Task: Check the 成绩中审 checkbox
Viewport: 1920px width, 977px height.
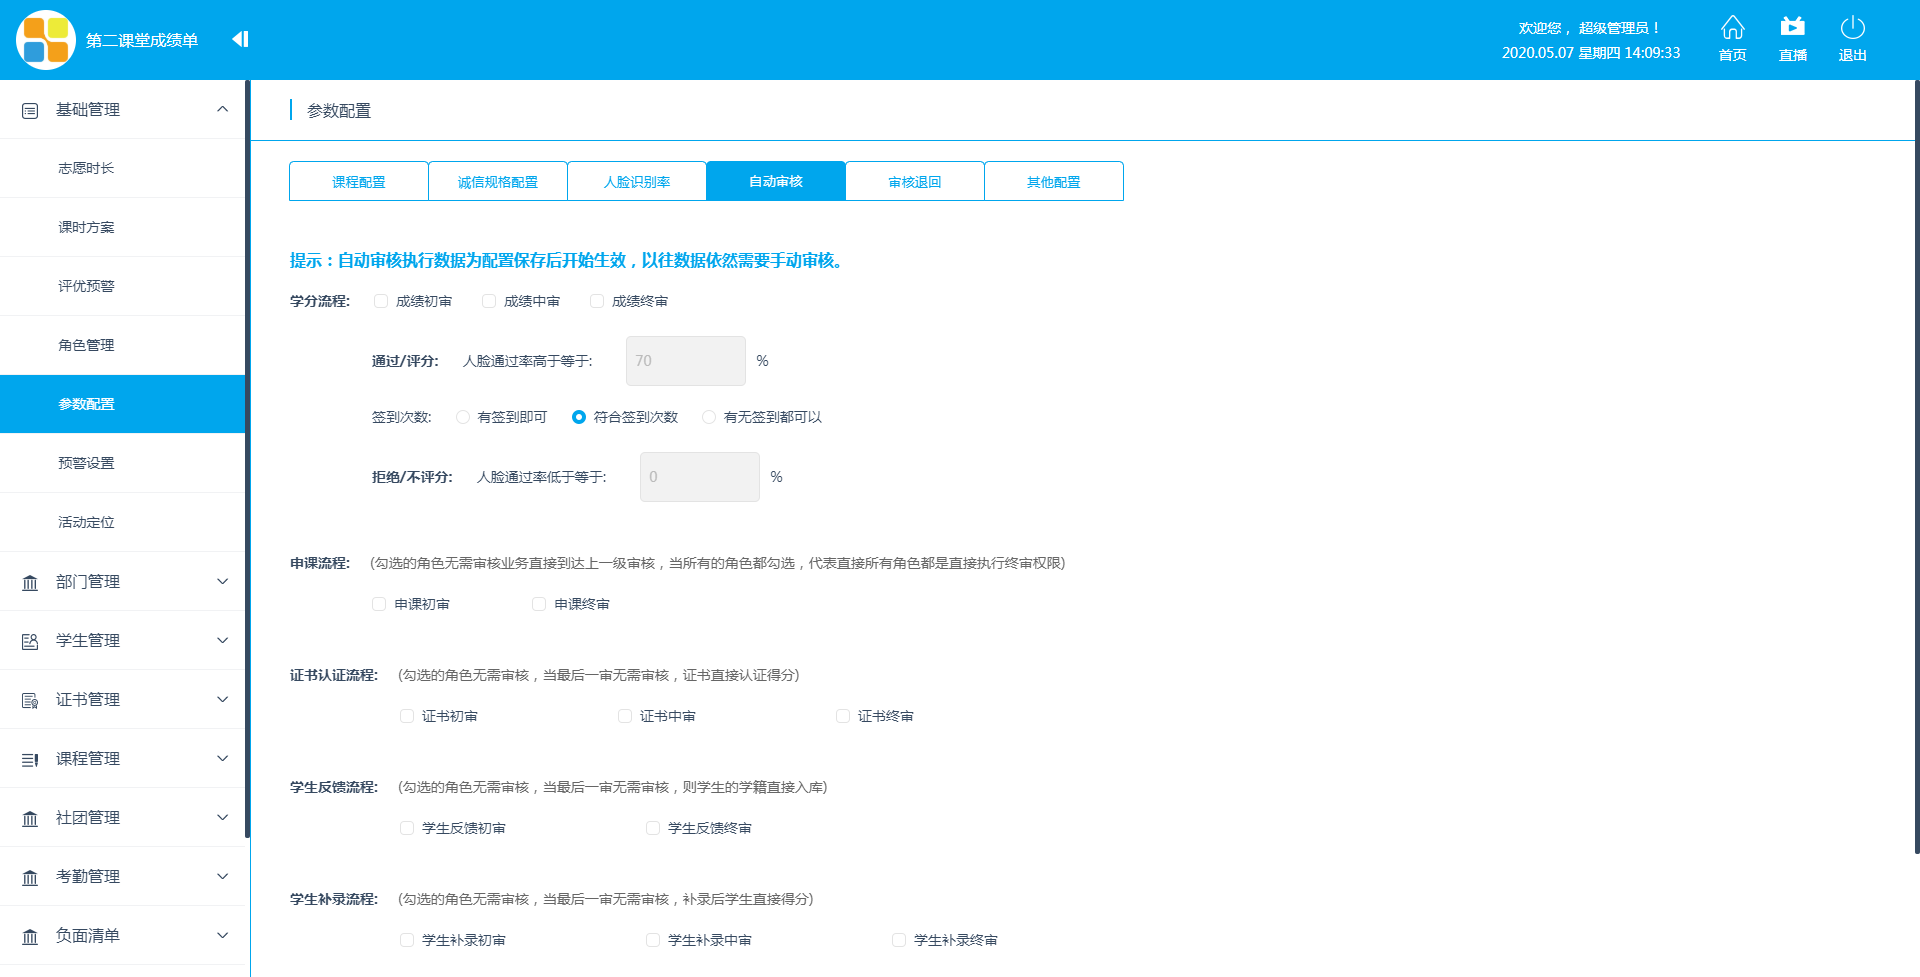Action: click(x=489, y=301)
